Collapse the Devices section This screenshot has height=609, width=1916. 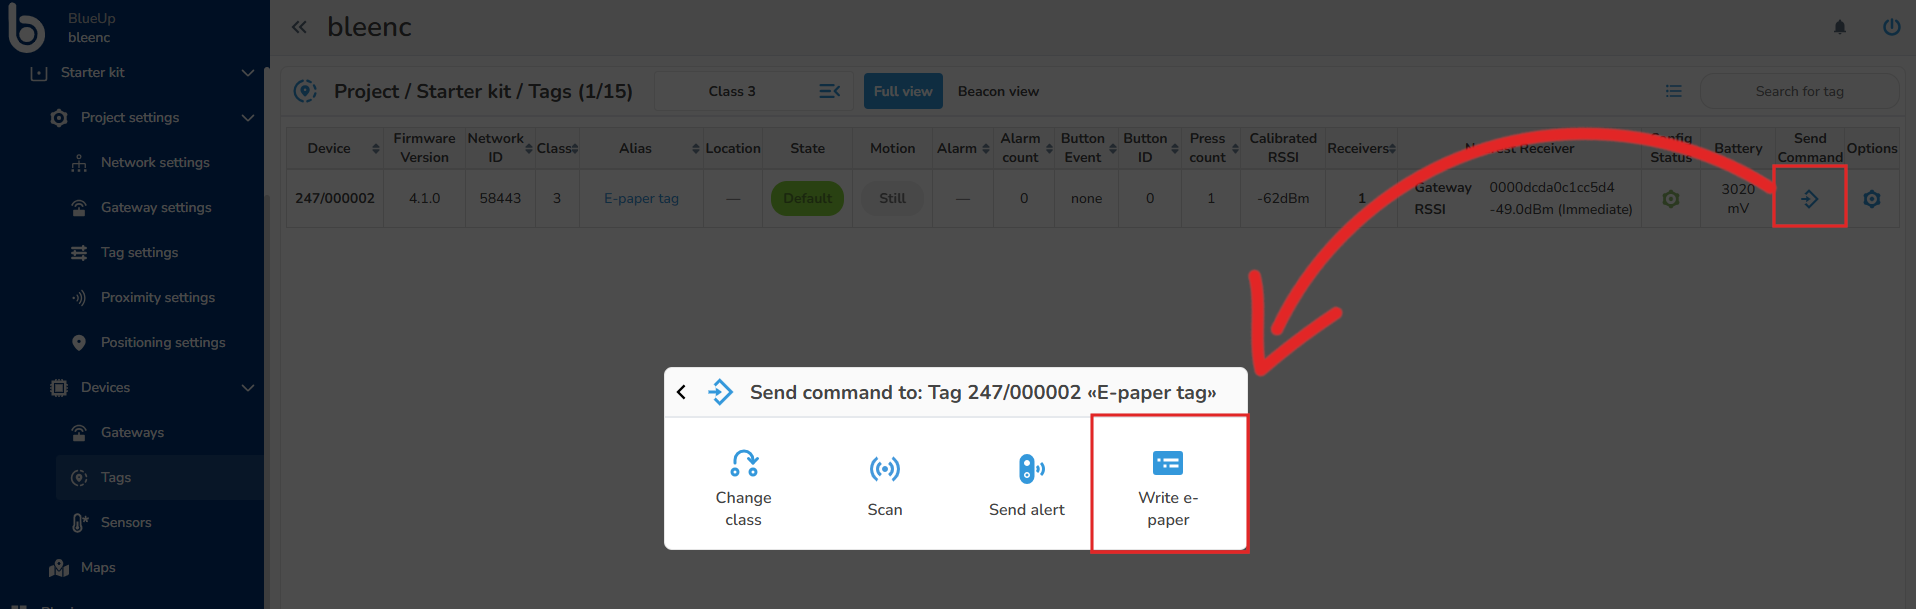pos(247,388)
